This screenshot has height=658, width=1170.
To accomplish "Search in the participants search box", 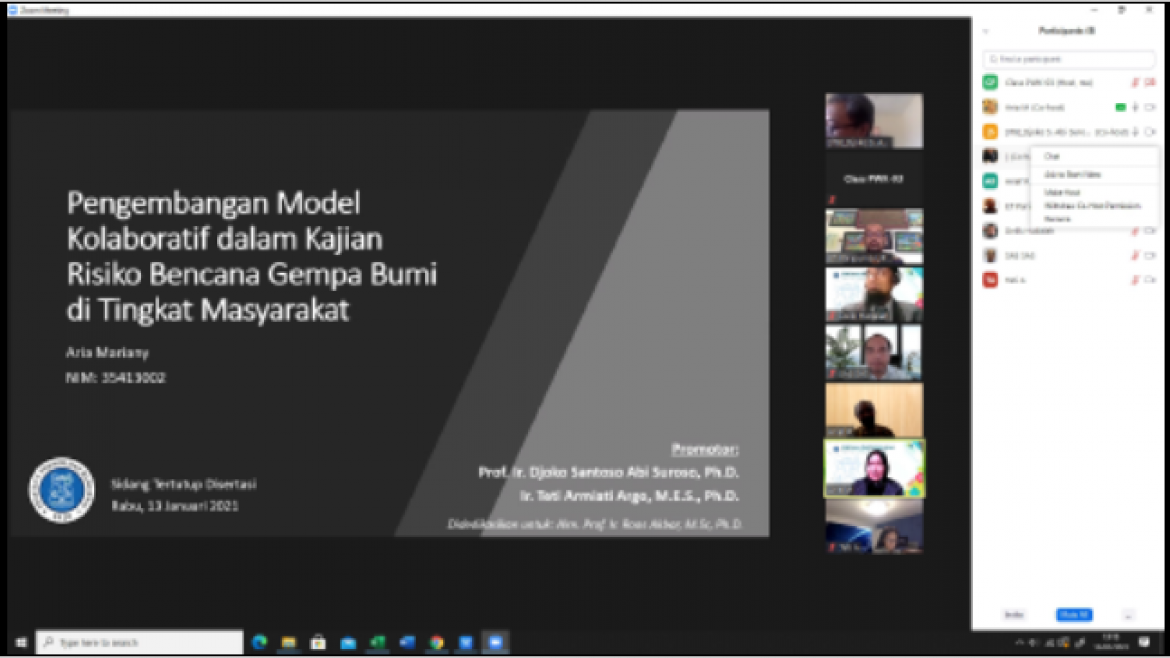I will coord(1068,59).
